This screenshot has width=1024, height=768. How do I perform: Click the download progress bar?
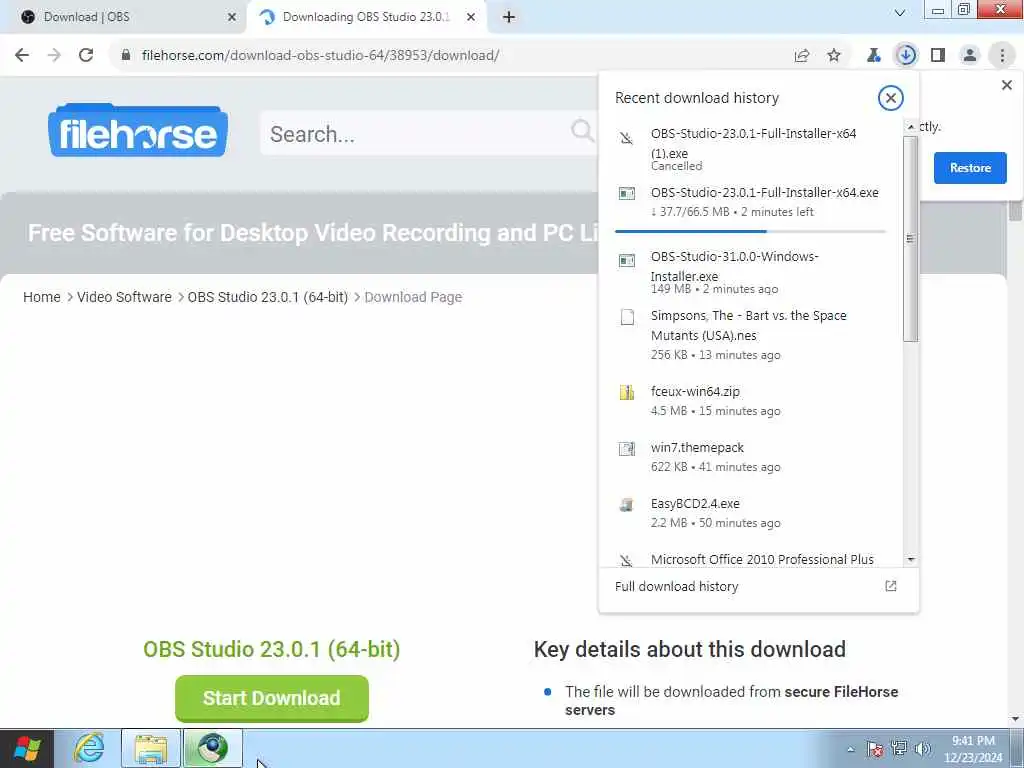pos(750,231)
